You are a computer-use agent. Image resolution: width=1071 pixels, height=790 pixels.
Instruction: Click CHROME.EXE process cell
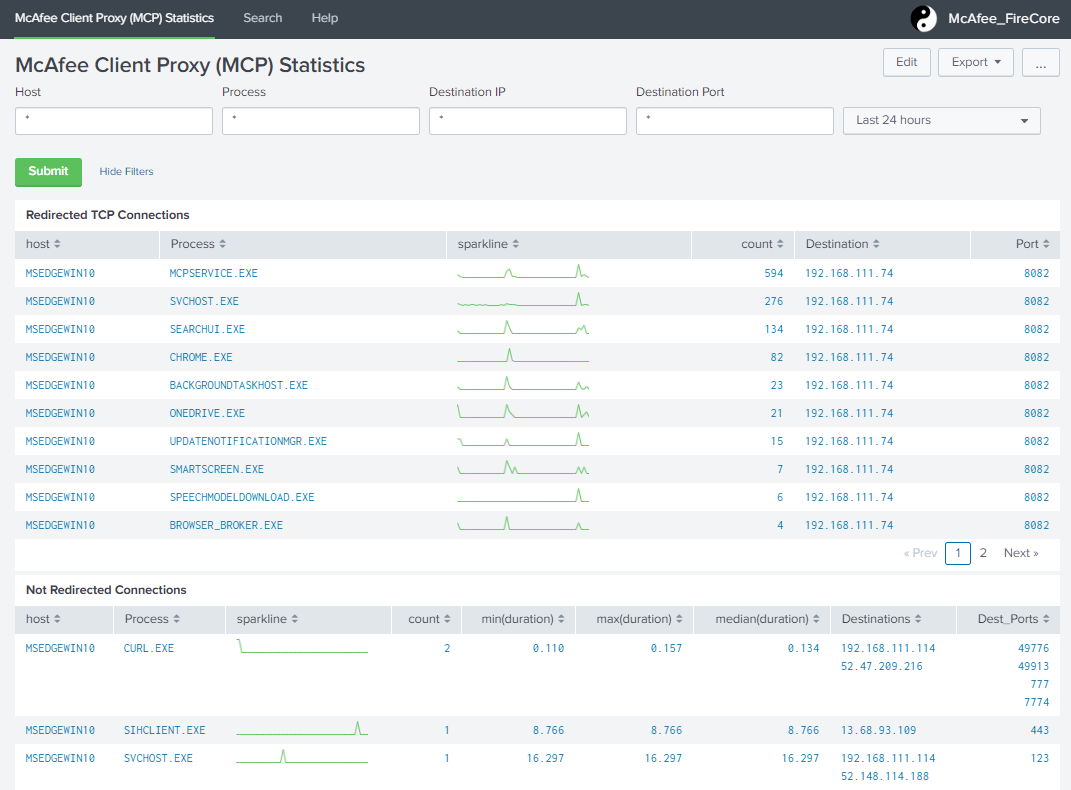201,357
